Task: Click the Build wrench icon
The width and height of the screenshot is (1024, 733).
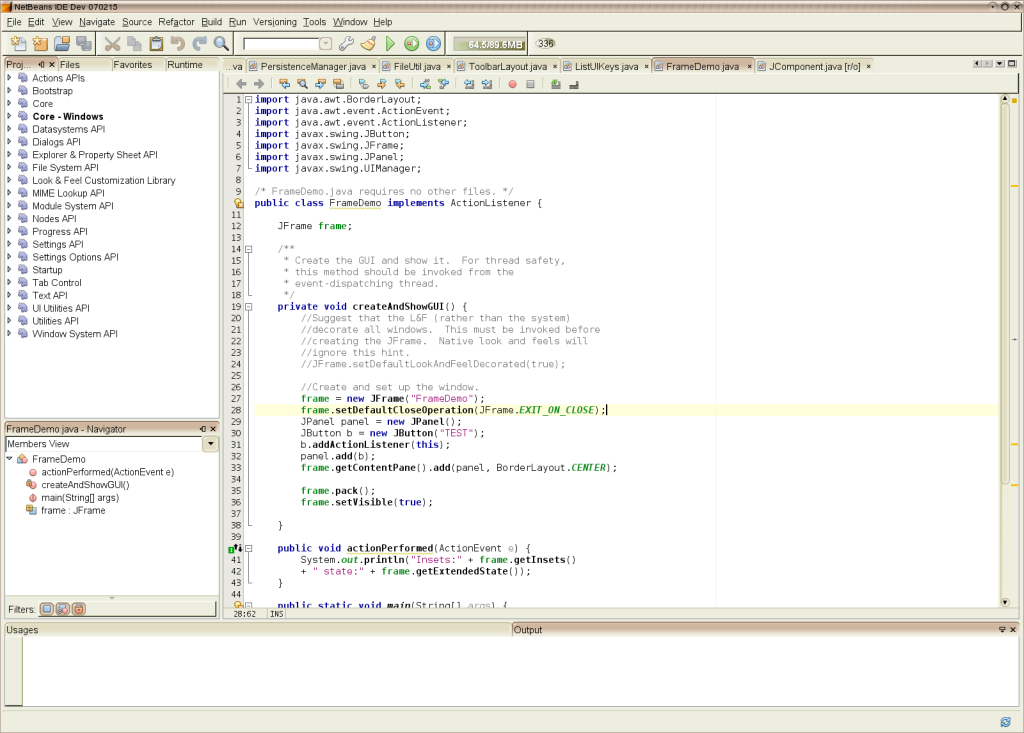Action: pos(346,44)
